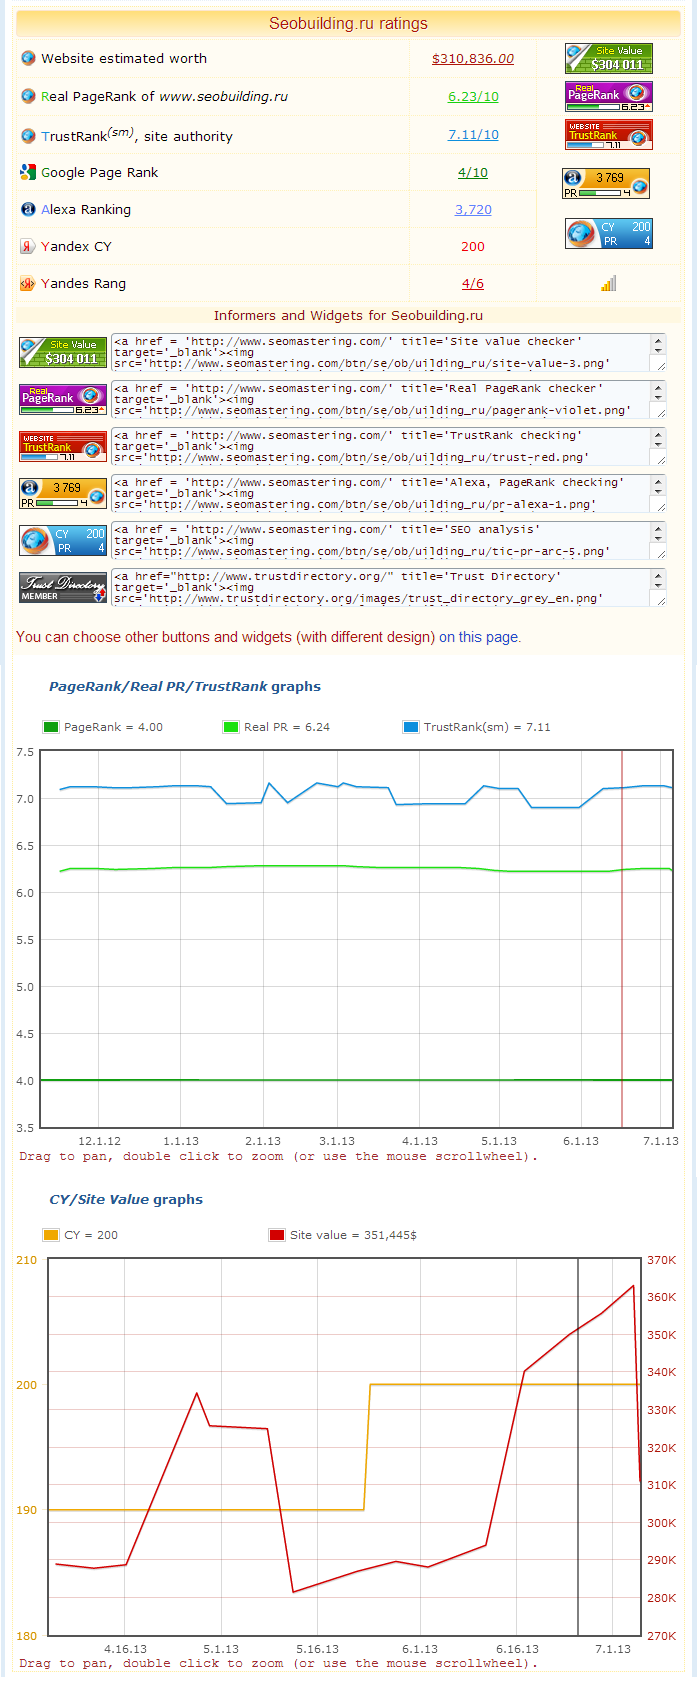Click the Website estimated worth label
This screenshot has width=697, height=1681.
(x=124, y=58)
